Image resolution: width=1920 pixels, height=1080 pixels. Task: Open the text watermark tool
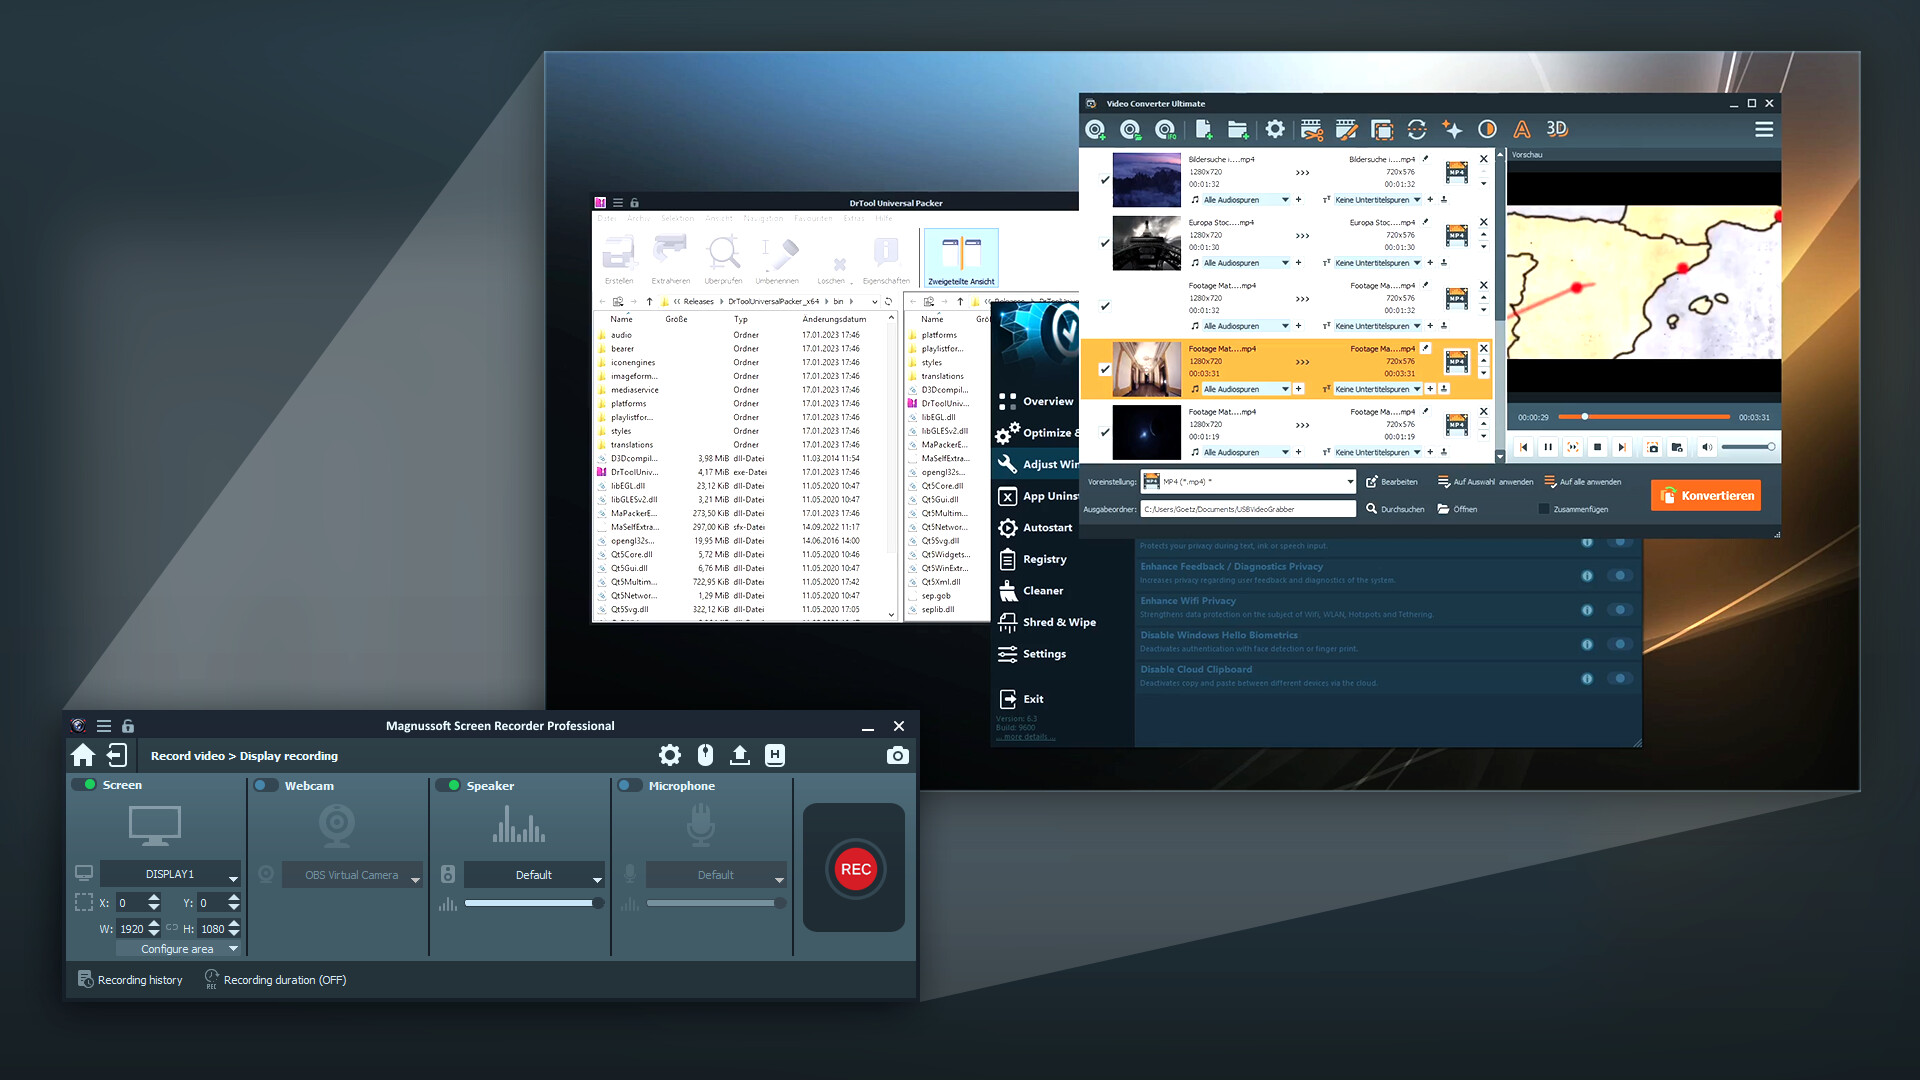pyautogui.click(x=1522, y=130)
